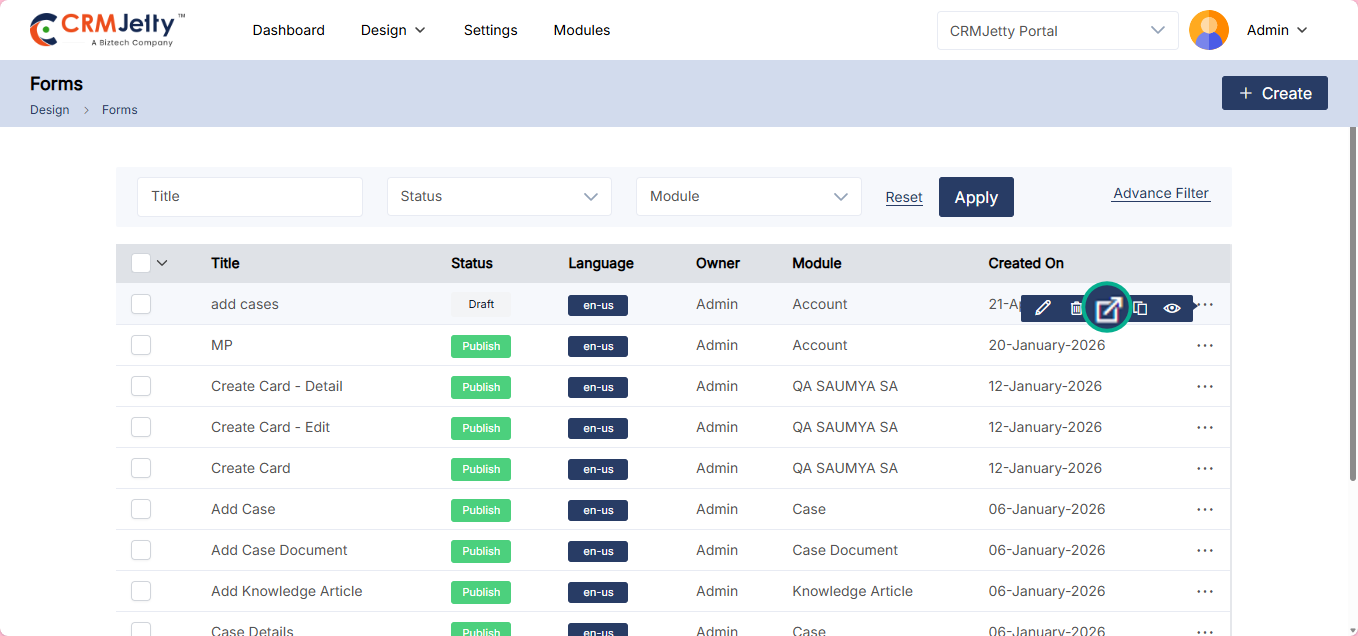
Task: Click the duplicate copy icon for add cases
Action: [x=1140, y=308]
